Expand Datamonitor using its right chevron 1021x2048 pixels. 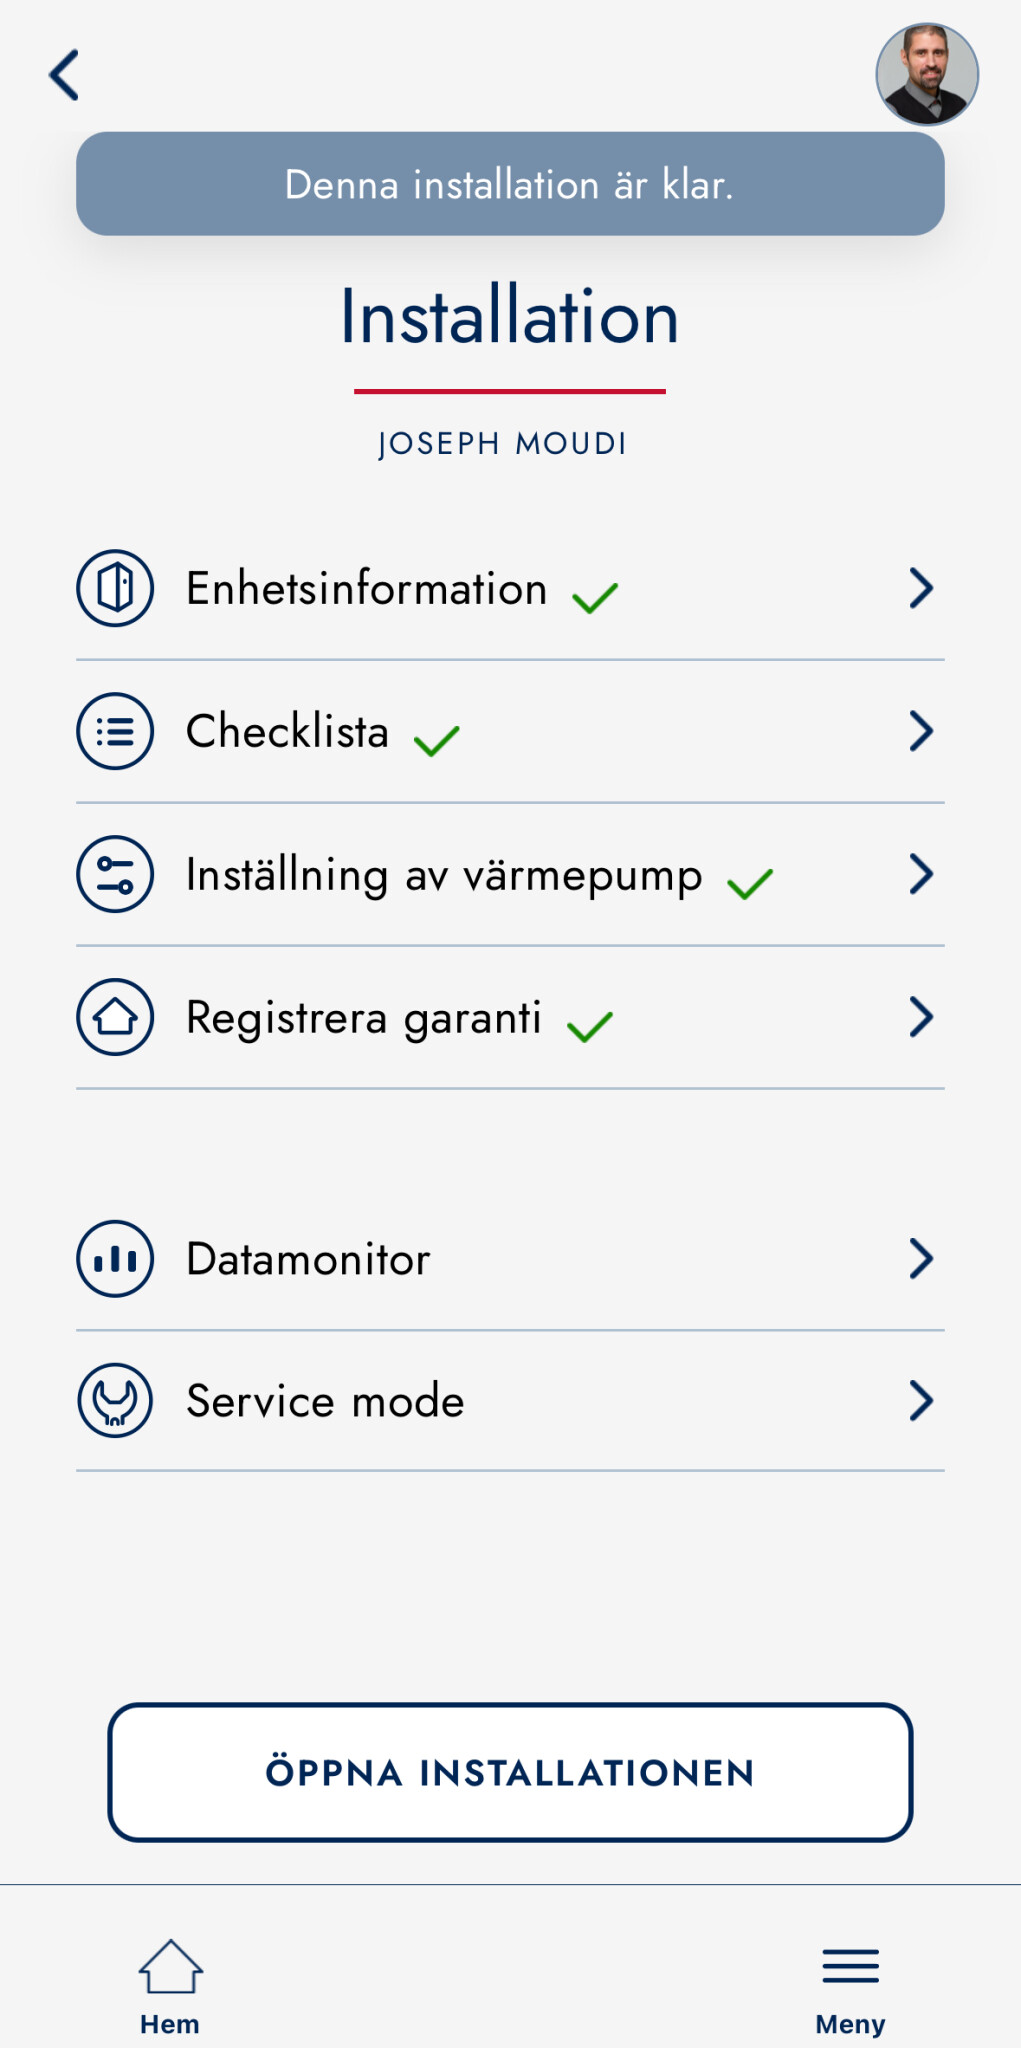[x=921, y=1259]
